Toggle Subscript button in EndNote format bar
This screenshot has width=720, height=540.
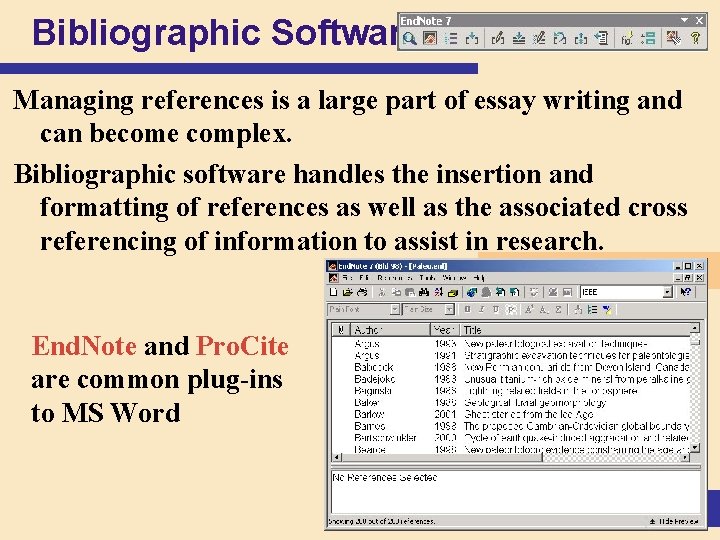pos(544,309)
